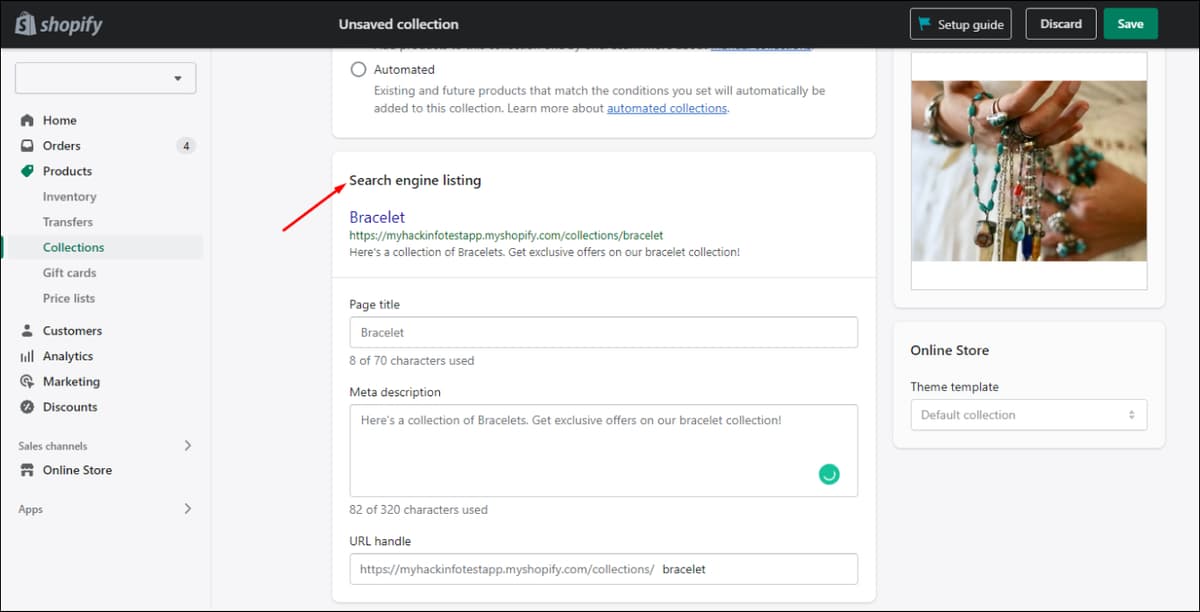This screenshot has height=612, width=1200.
Task: Click the Bracelet search preview title
Action: pyautogui.click(x=377, y=217)
